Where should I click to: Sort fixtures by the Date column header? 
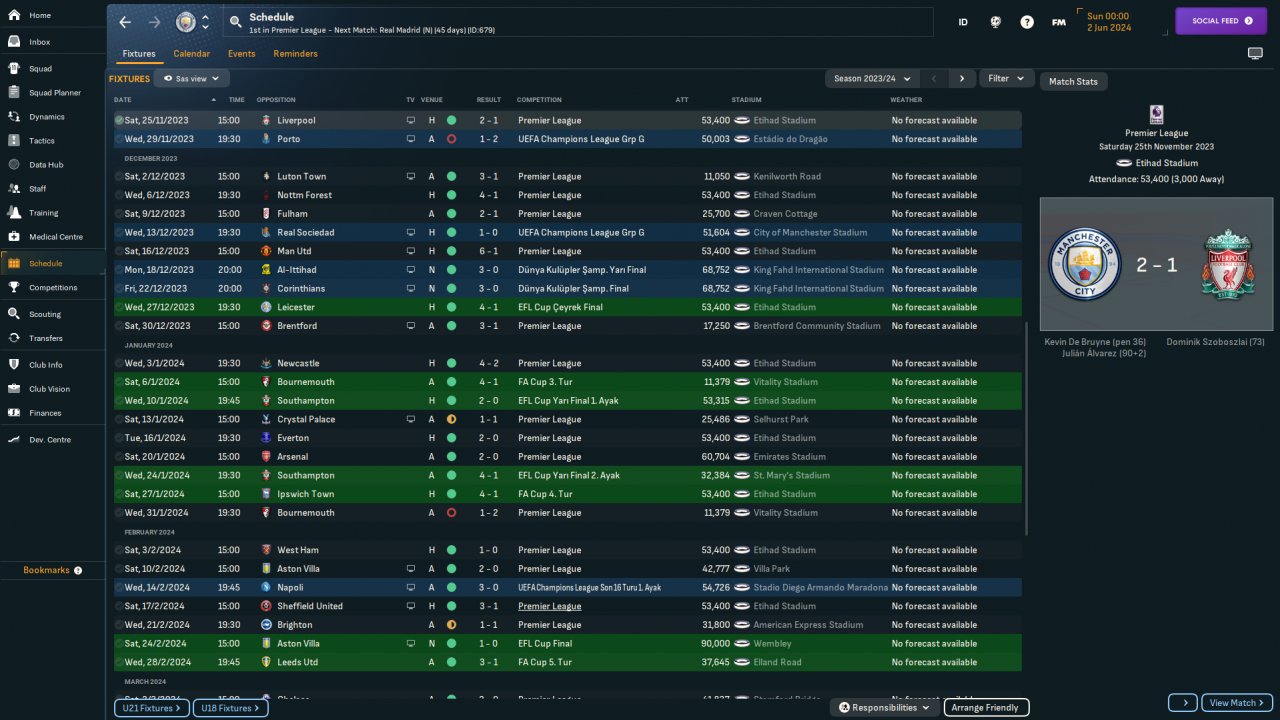tap(123, 100)
